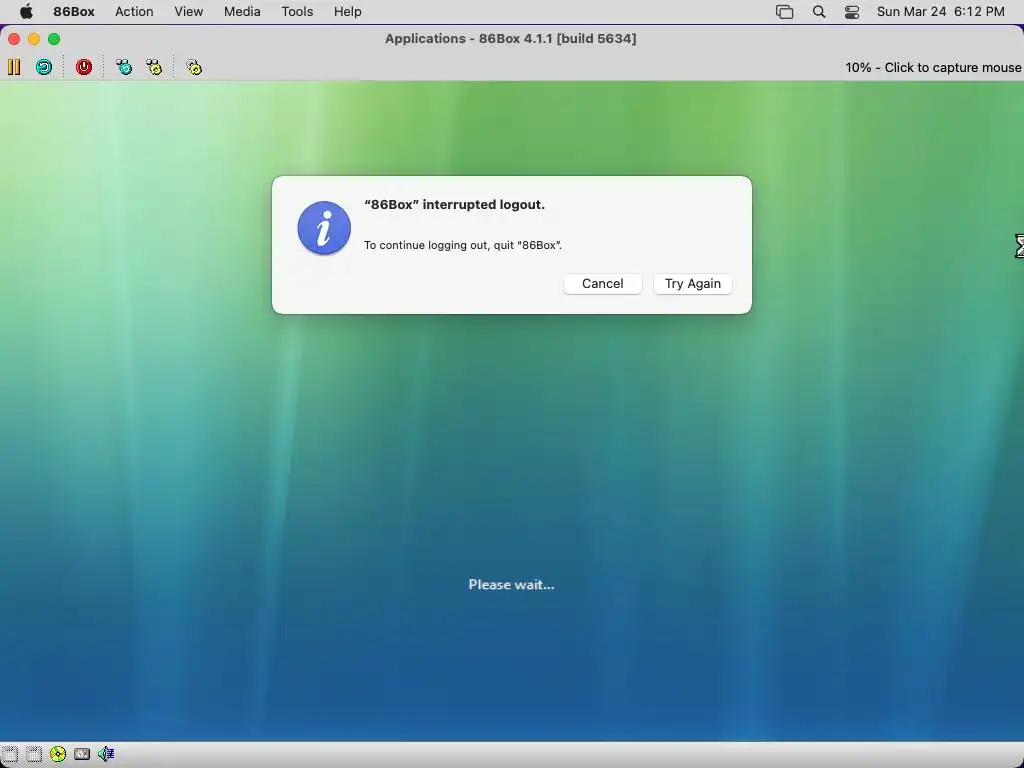
Task: Click the Stage Manager windows icon
Action: pos(784,12)
